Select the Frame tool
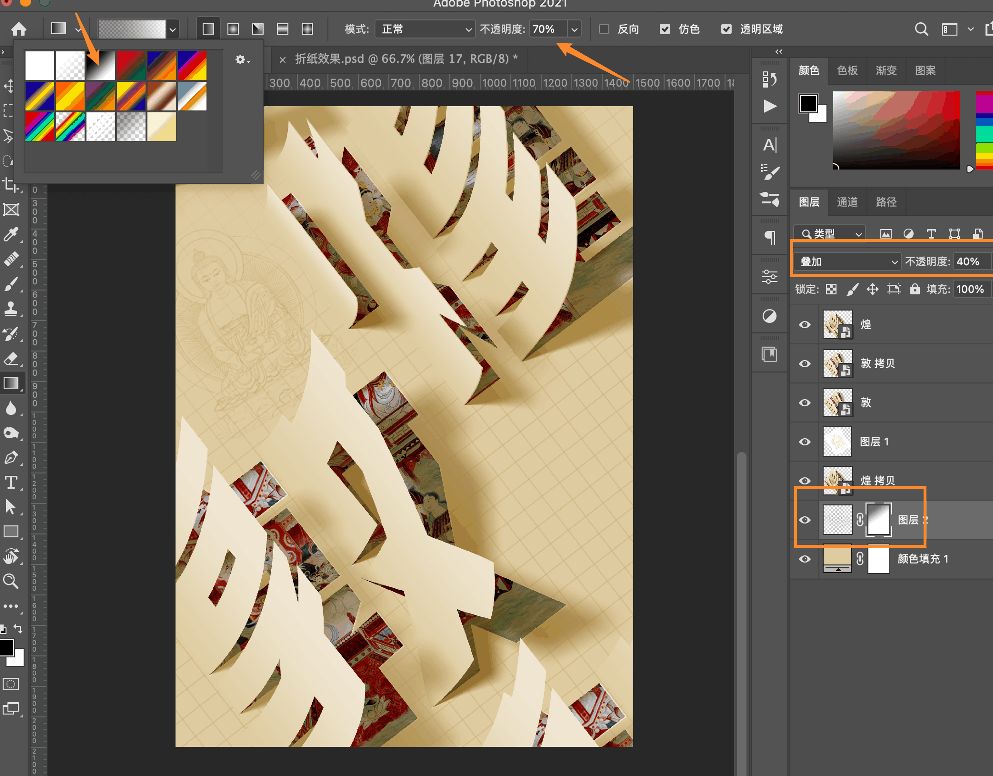 point(11,210)
